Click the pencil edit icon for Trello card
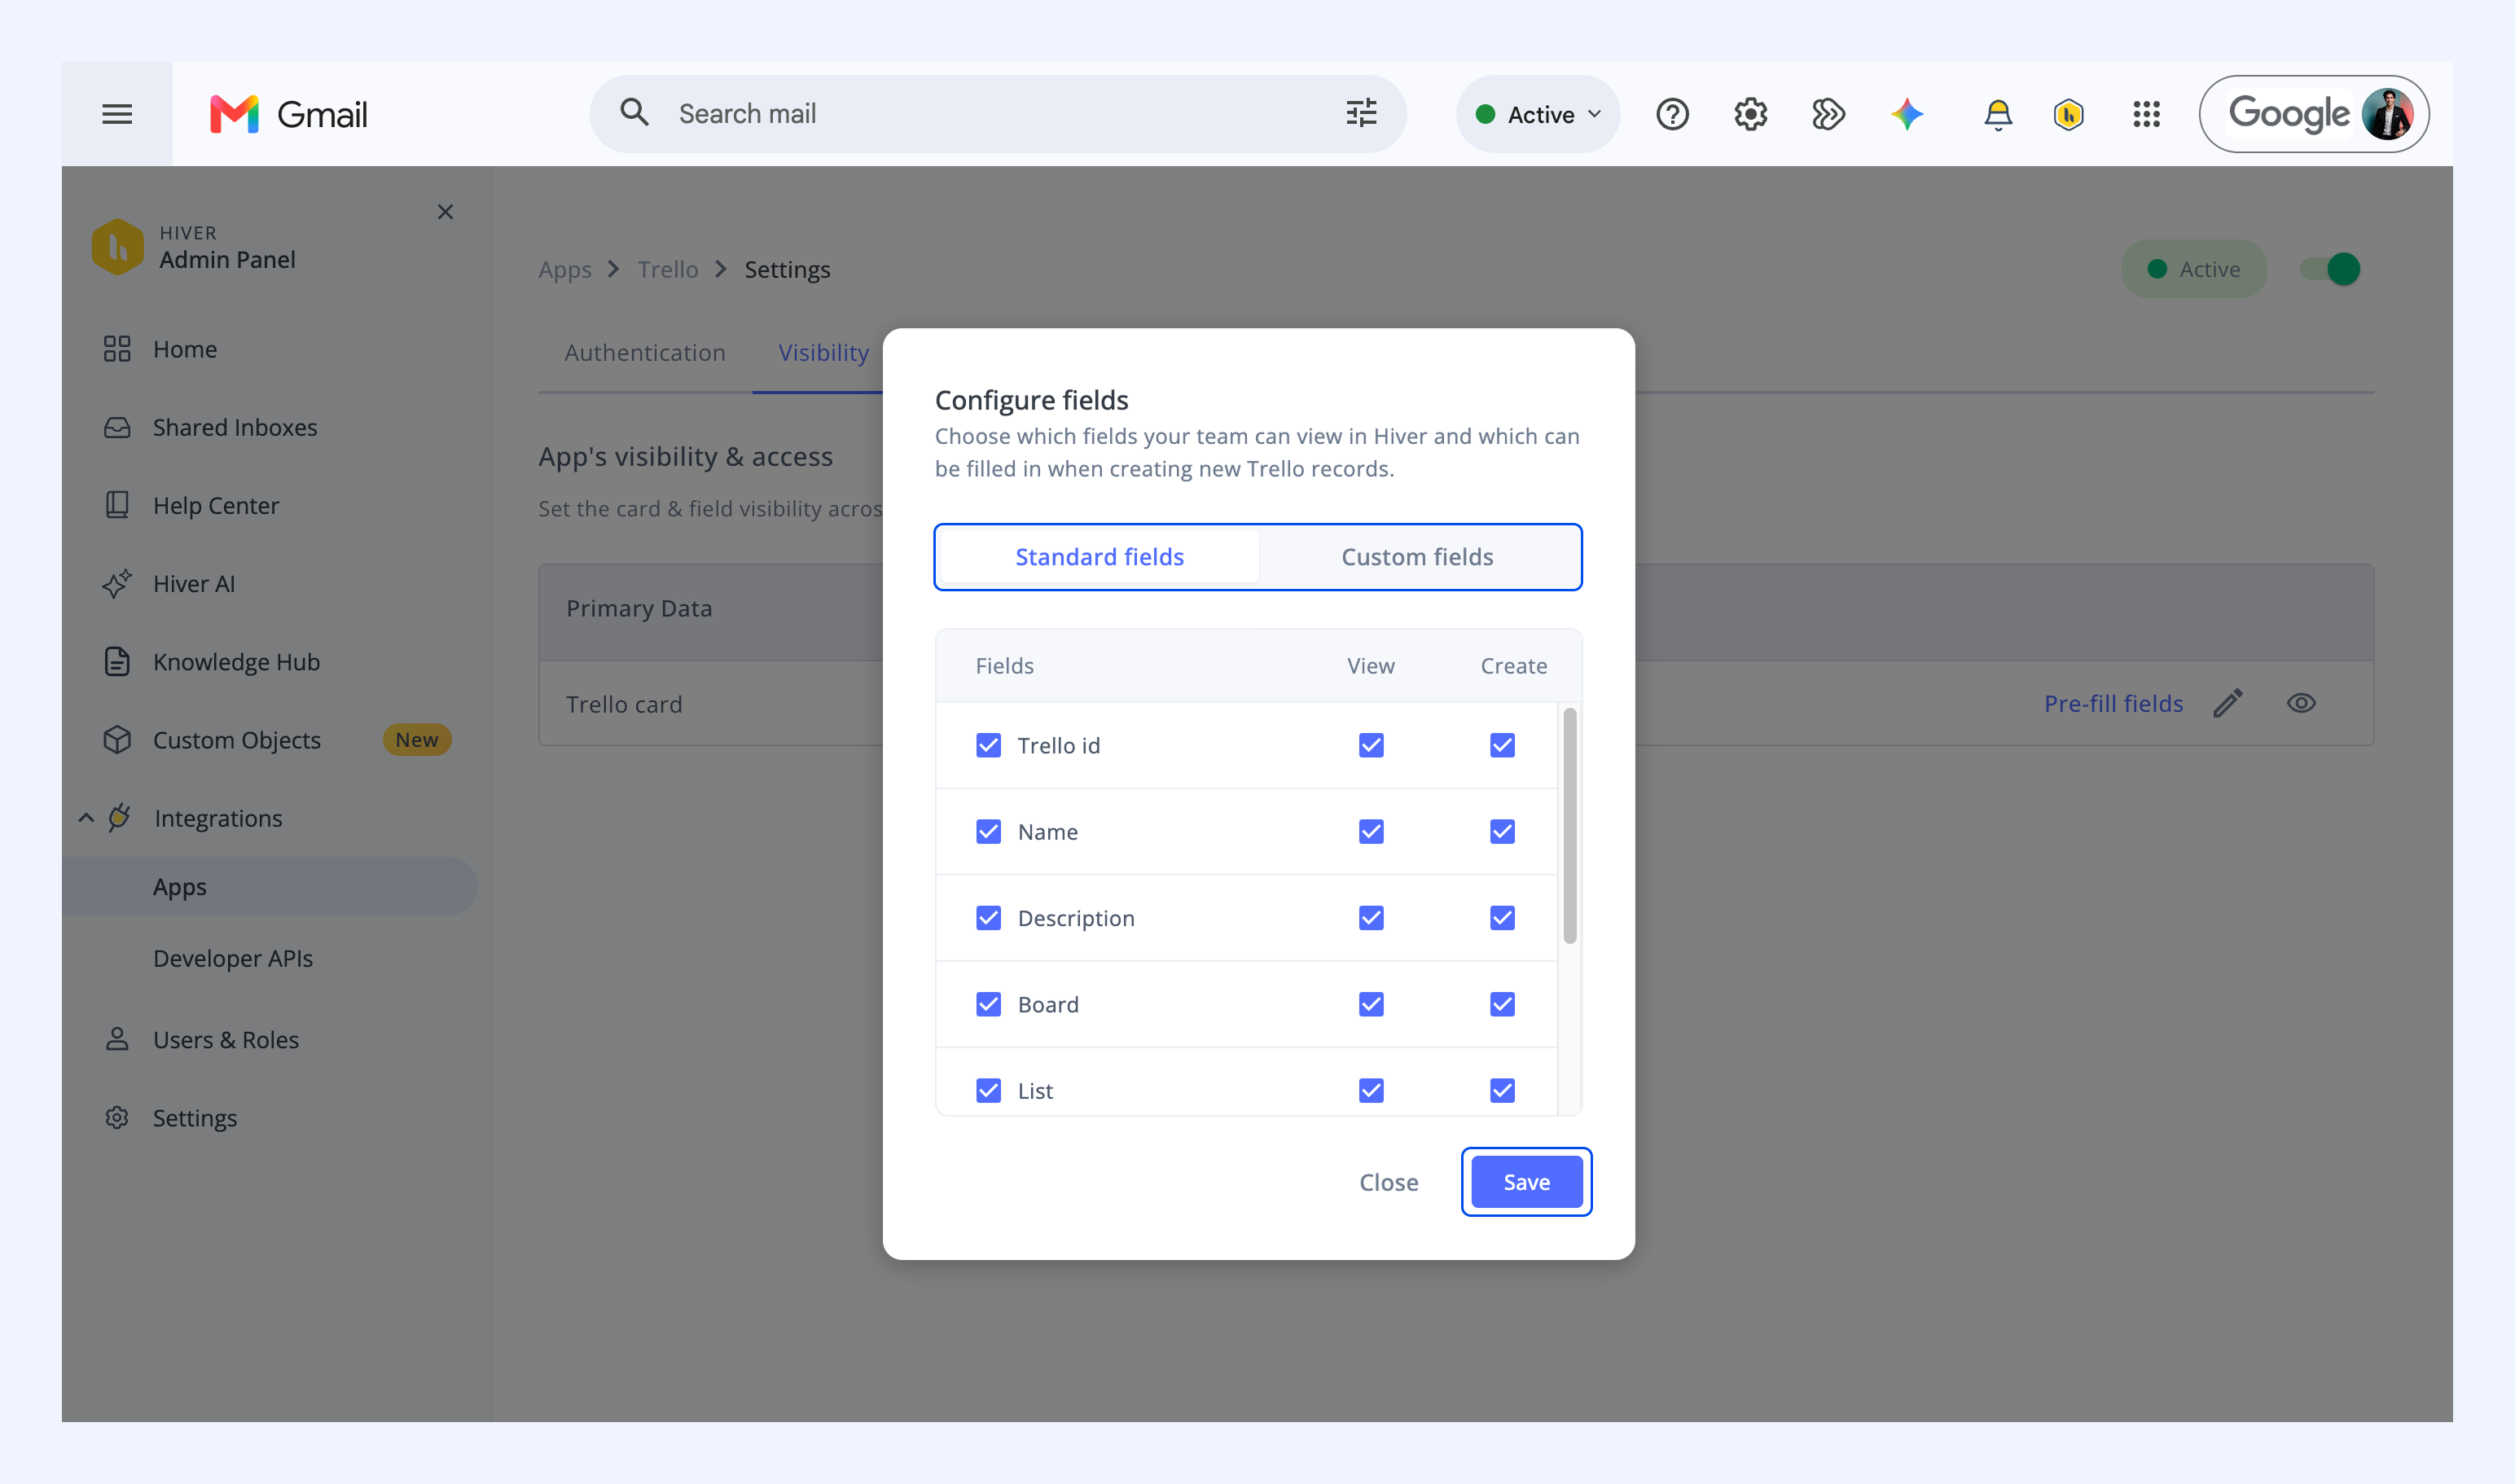The height and width of the screenshot is (1484, 2515). pyautogui.click(x=2228, y=703)
